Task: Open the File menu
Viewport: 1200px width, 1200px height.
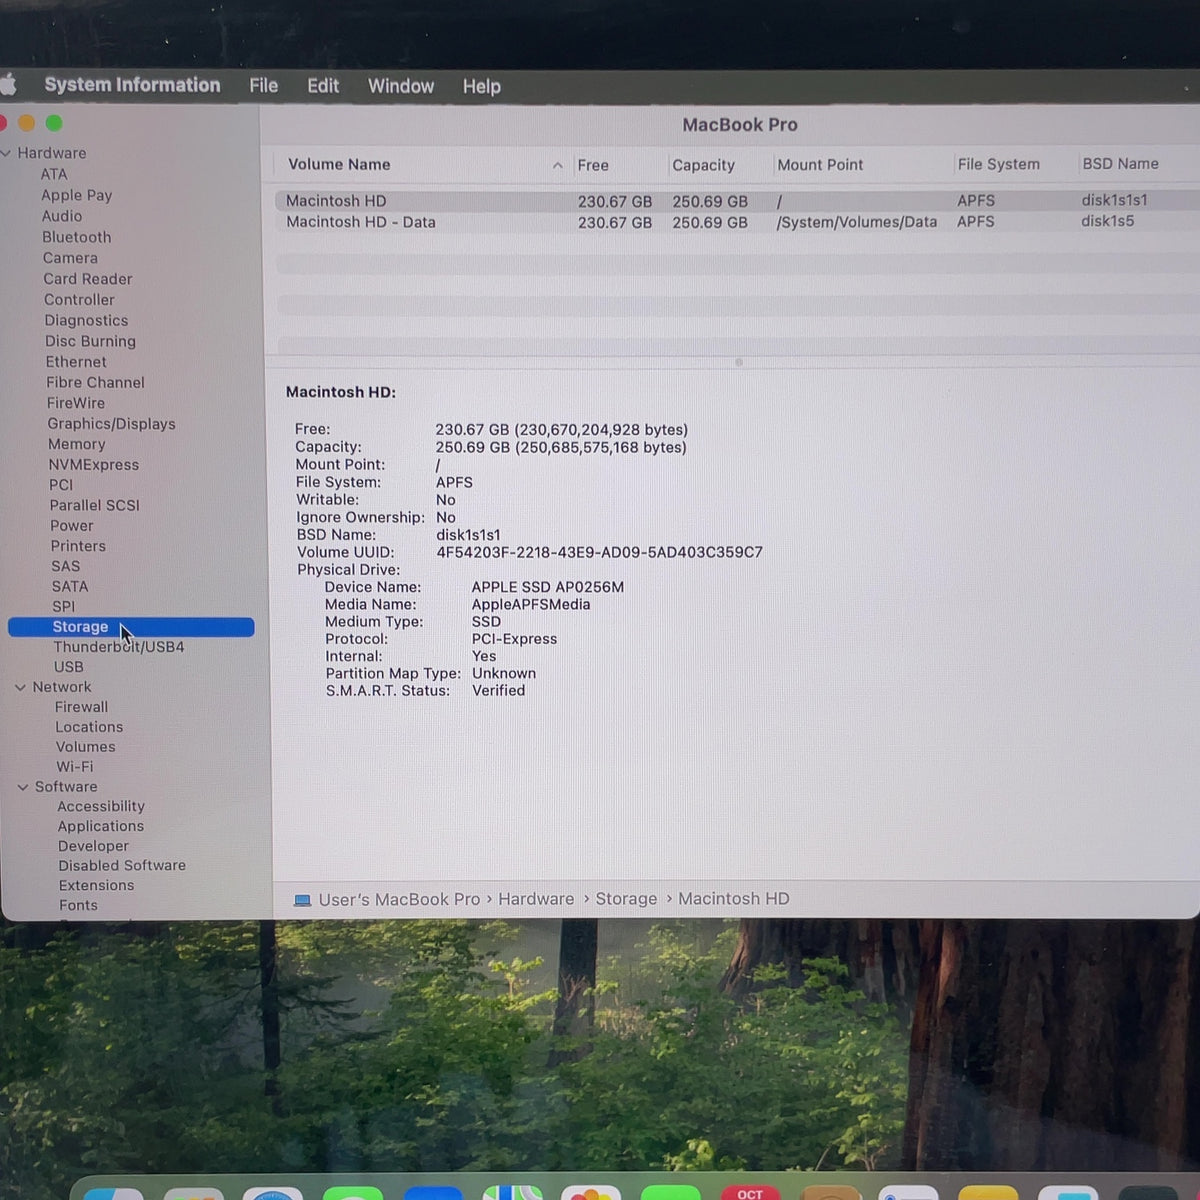Action: (x=264, y=86)
